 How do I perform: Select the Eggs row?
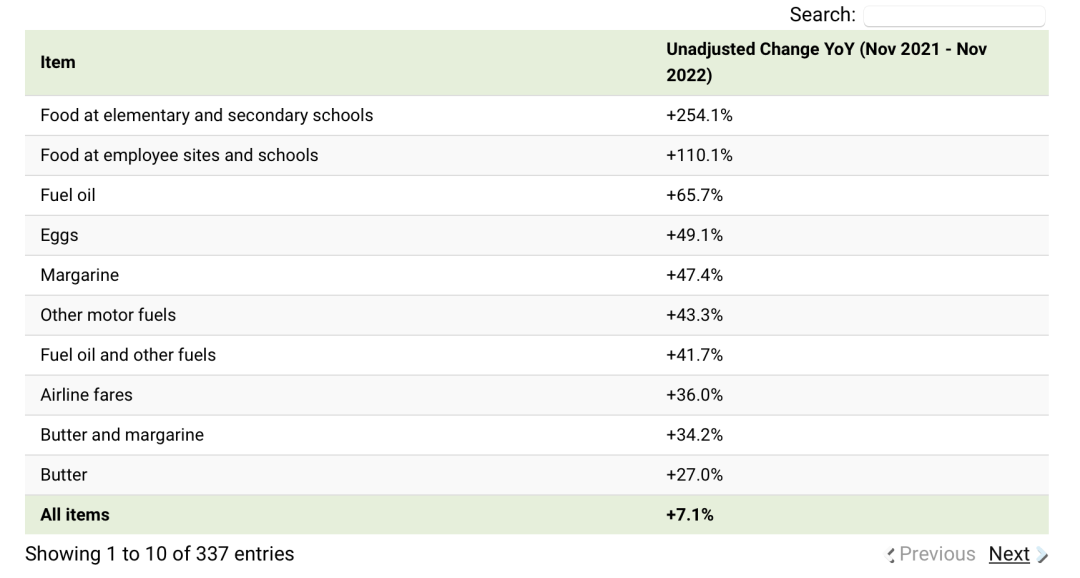tap(59, 235)
